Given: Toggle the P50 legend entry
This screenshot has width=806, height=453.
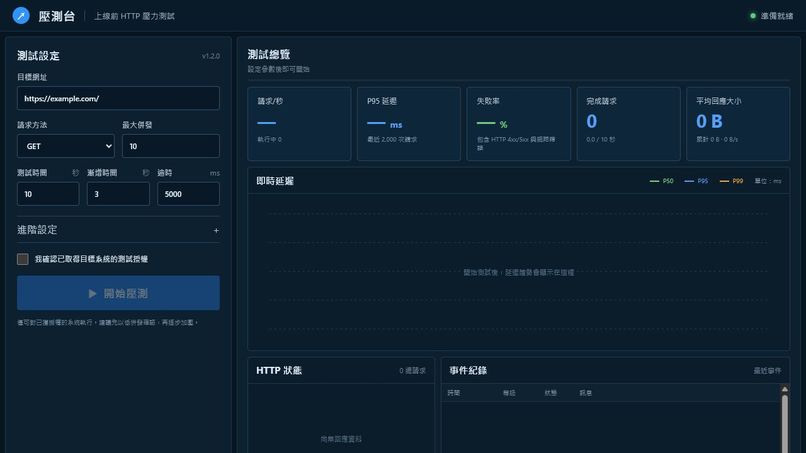Looking at the screenshot, I should [x=662, y=181].
